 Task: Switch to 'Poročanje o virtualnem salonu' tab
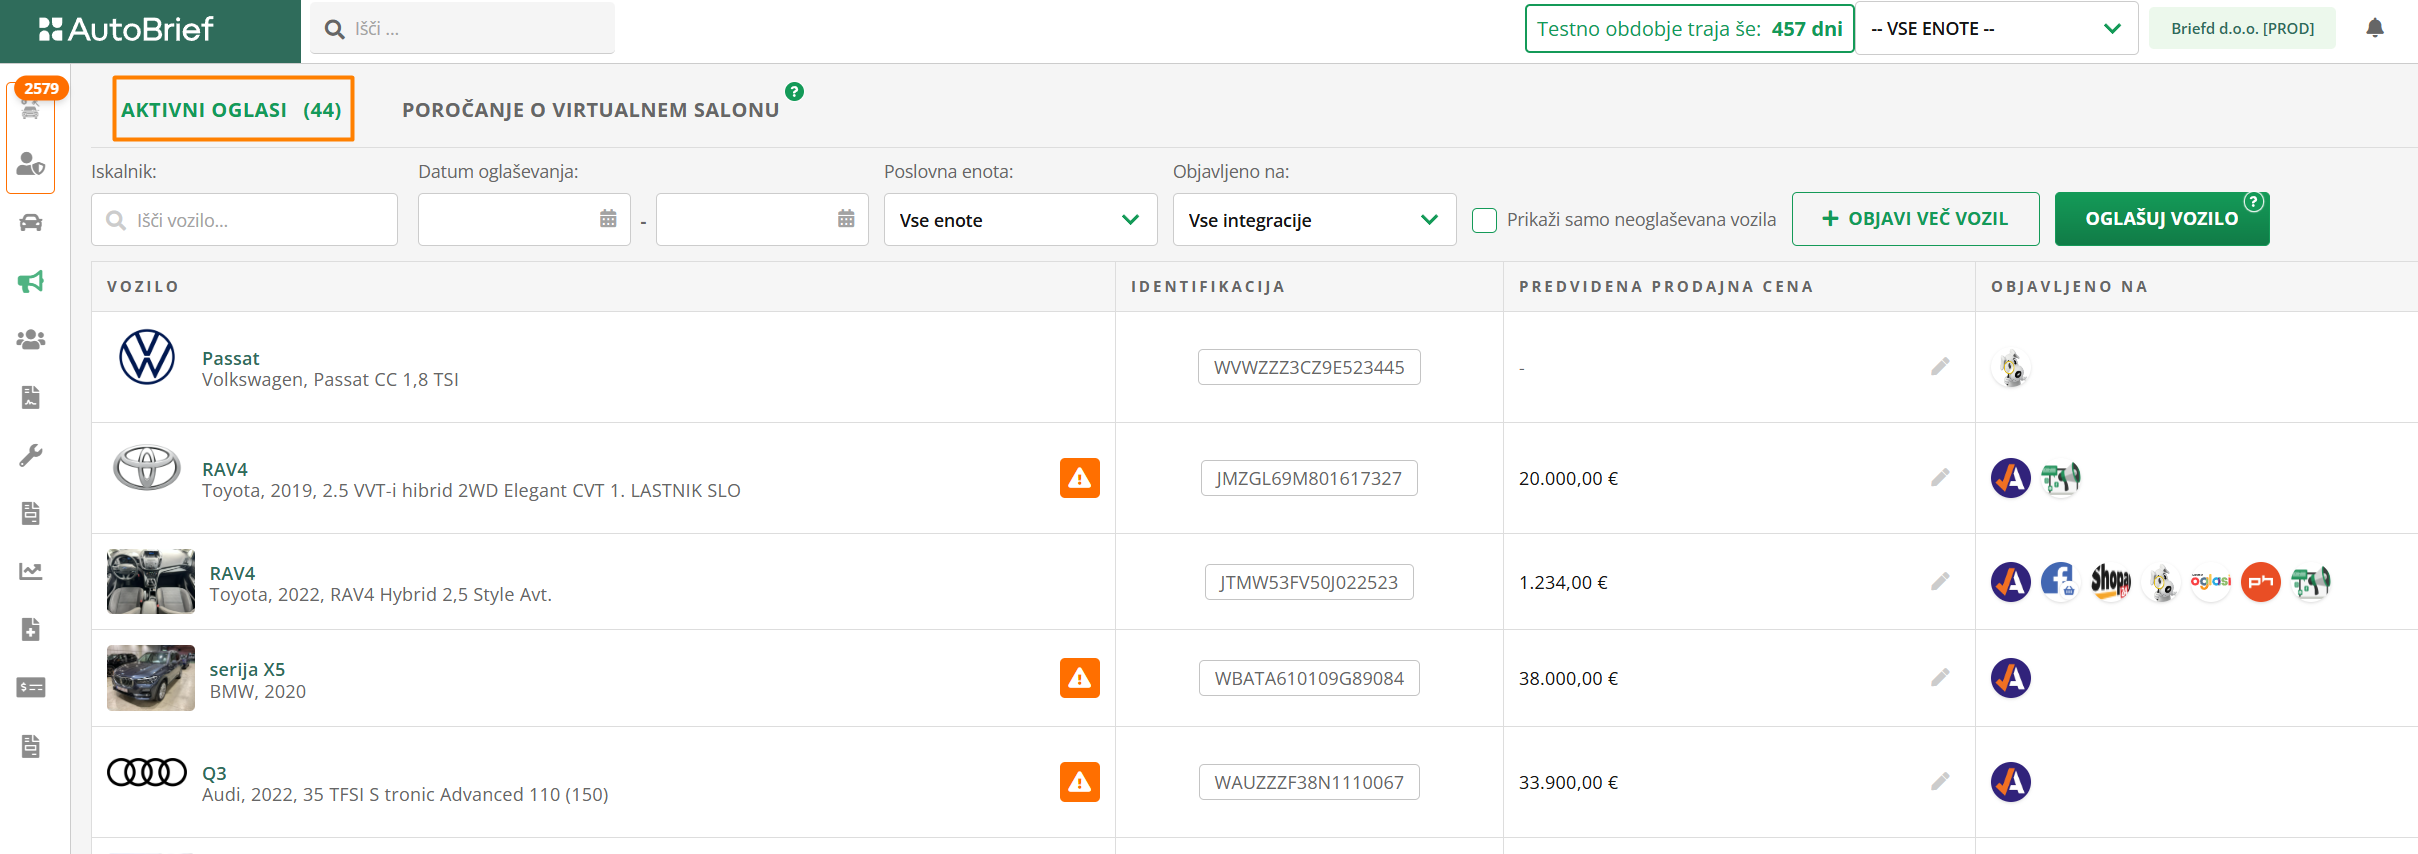(x=590, y=110)
